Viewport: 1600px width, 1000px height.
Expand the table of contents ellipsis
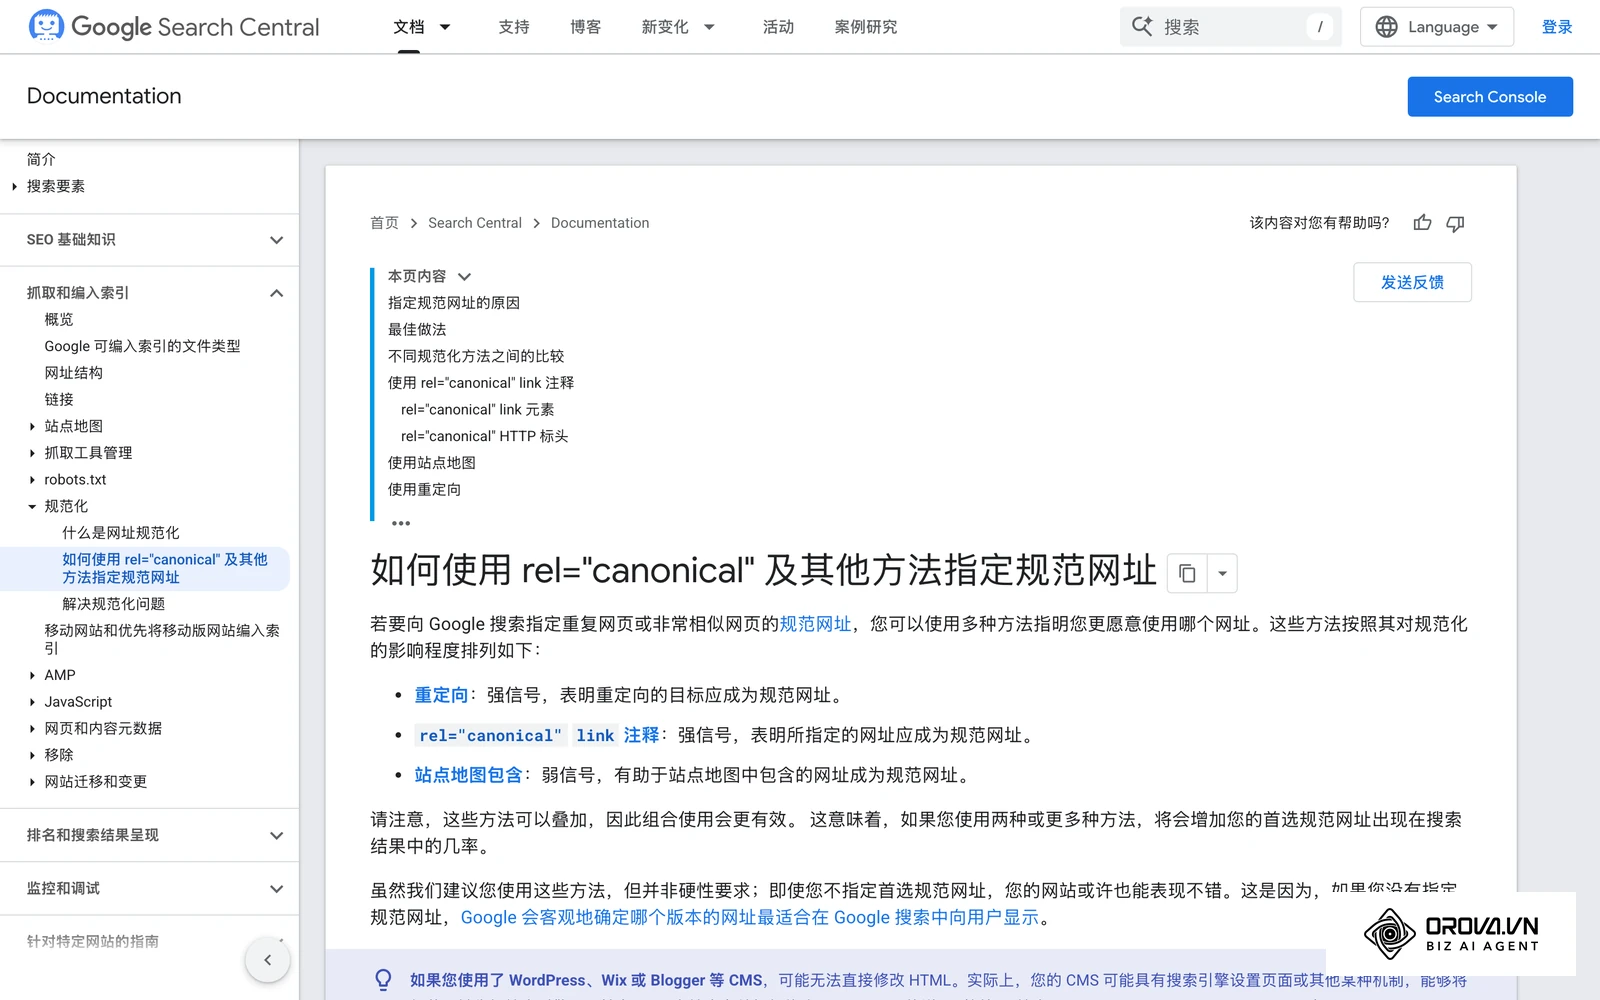click(401, 523)
